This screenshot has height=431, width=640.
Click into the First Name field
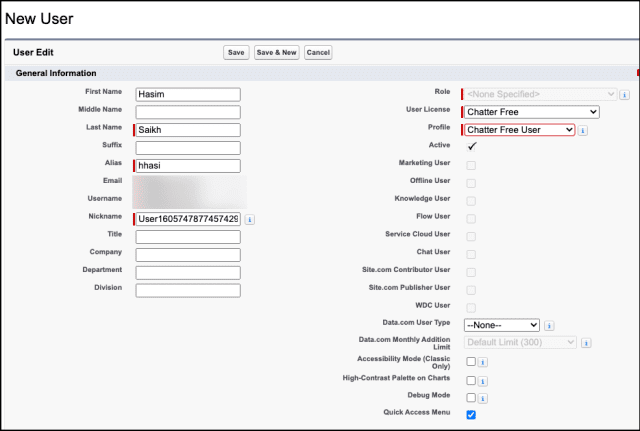(188, 95)
